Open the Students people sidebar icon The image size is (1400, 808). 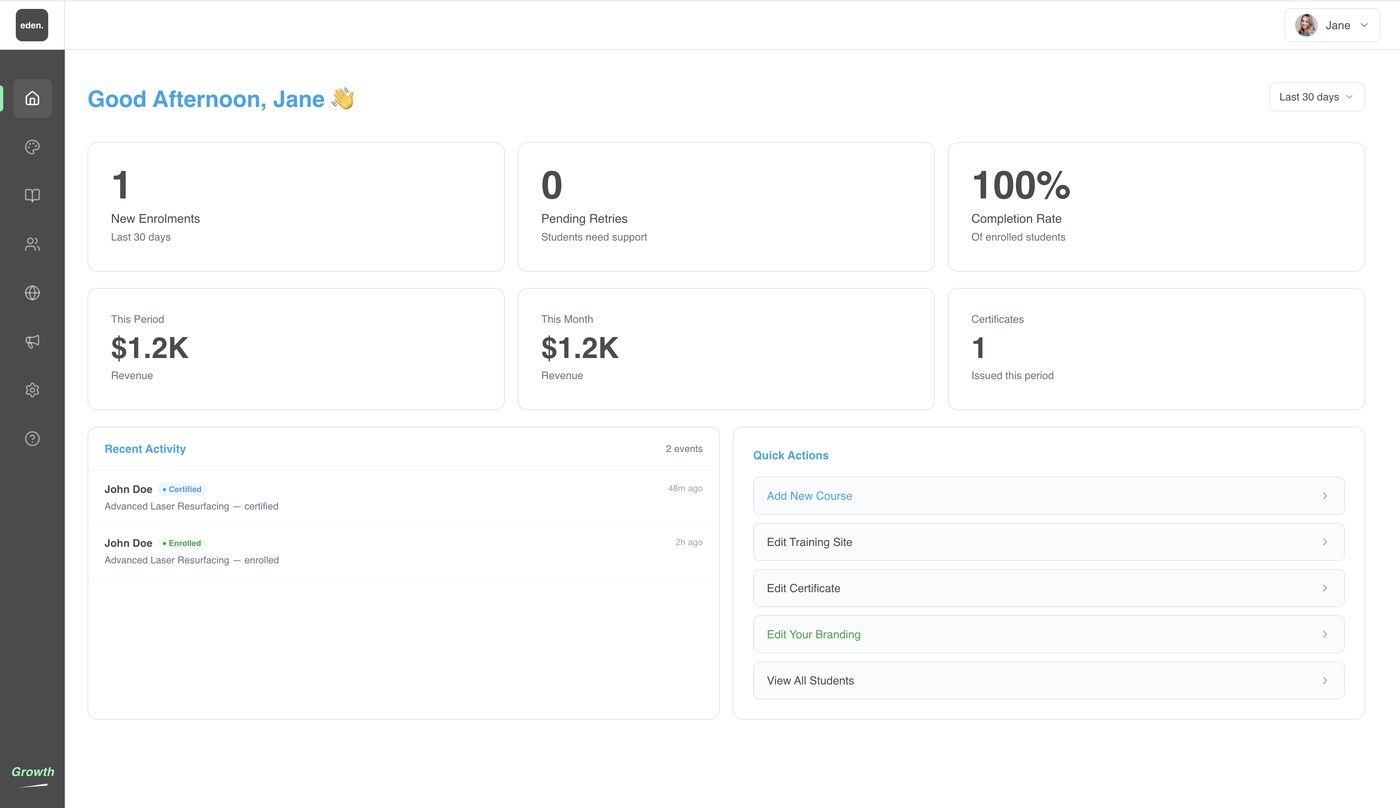[32, 244]
